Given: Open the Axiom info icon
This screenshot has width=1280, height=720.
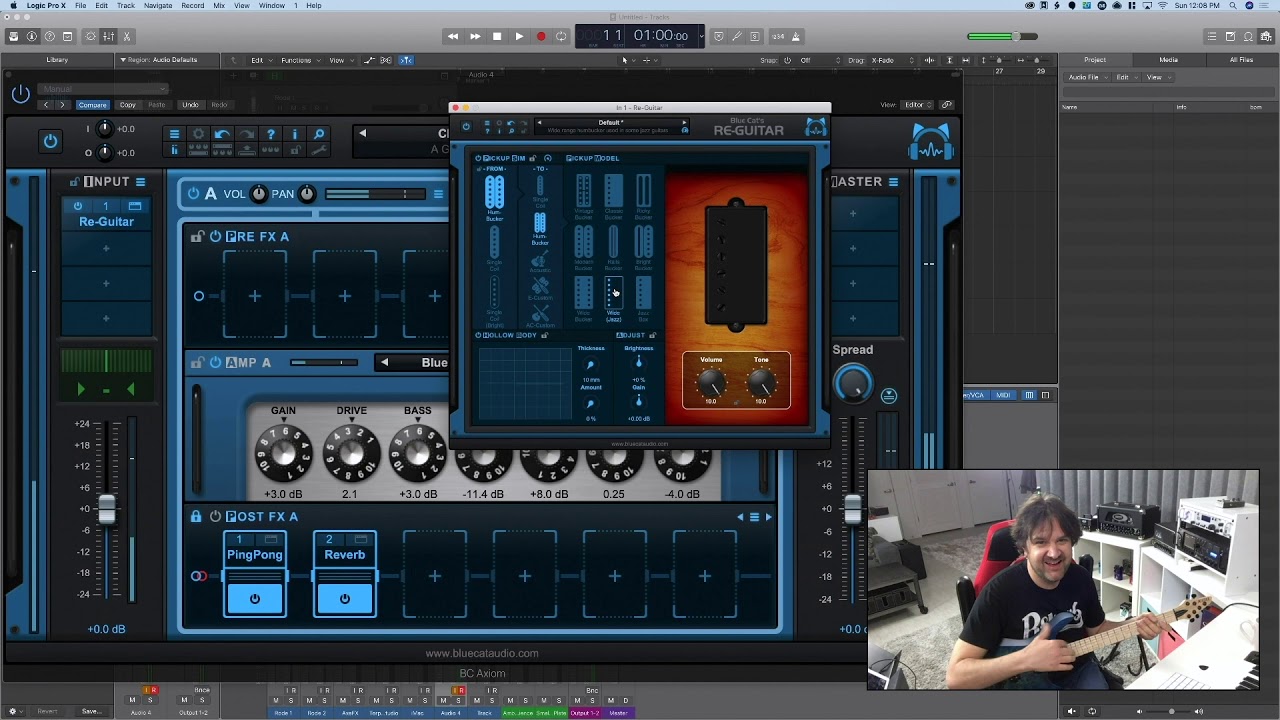Looking at the screenshot, I should (294, 134).
